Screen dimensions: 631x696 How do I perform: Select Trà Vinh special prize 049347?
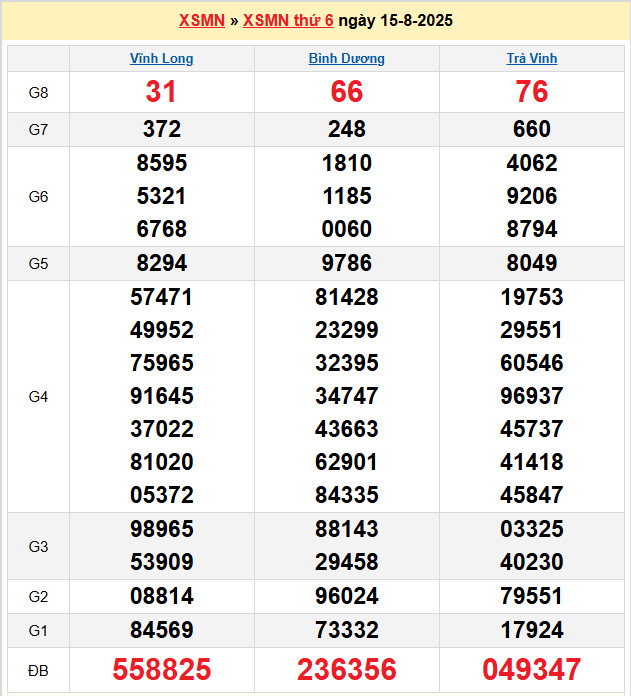click(532, 670)
